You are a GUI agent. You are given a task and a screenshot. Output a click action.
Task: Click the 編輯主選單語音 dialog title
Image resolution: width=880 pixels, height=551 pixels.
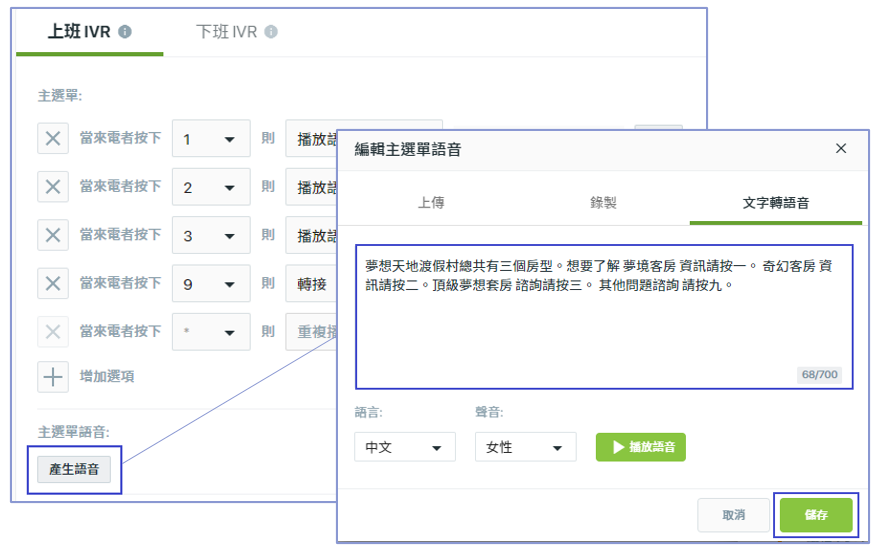pyautogui.click(x=407, y=150)
